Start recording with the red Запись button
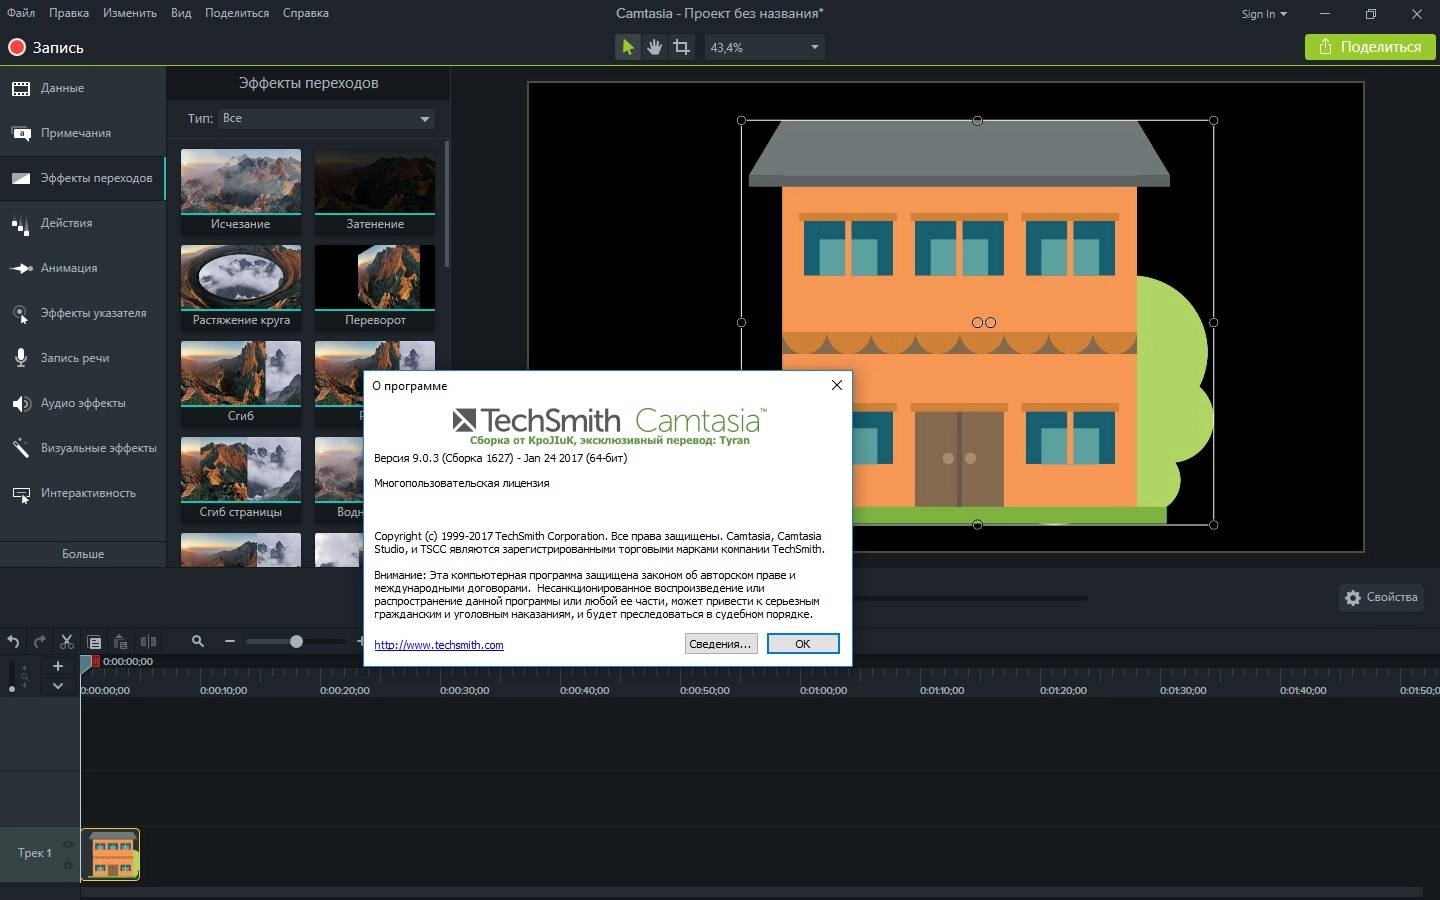Image resolution: width=1440 pixels, height=900 pixels. pyautogui.click(x=46, y=47)
